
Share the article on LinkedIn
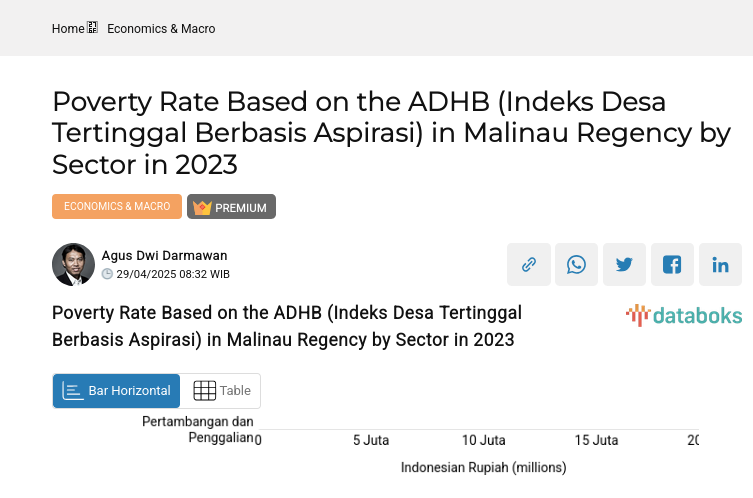(x=720, y=264)
